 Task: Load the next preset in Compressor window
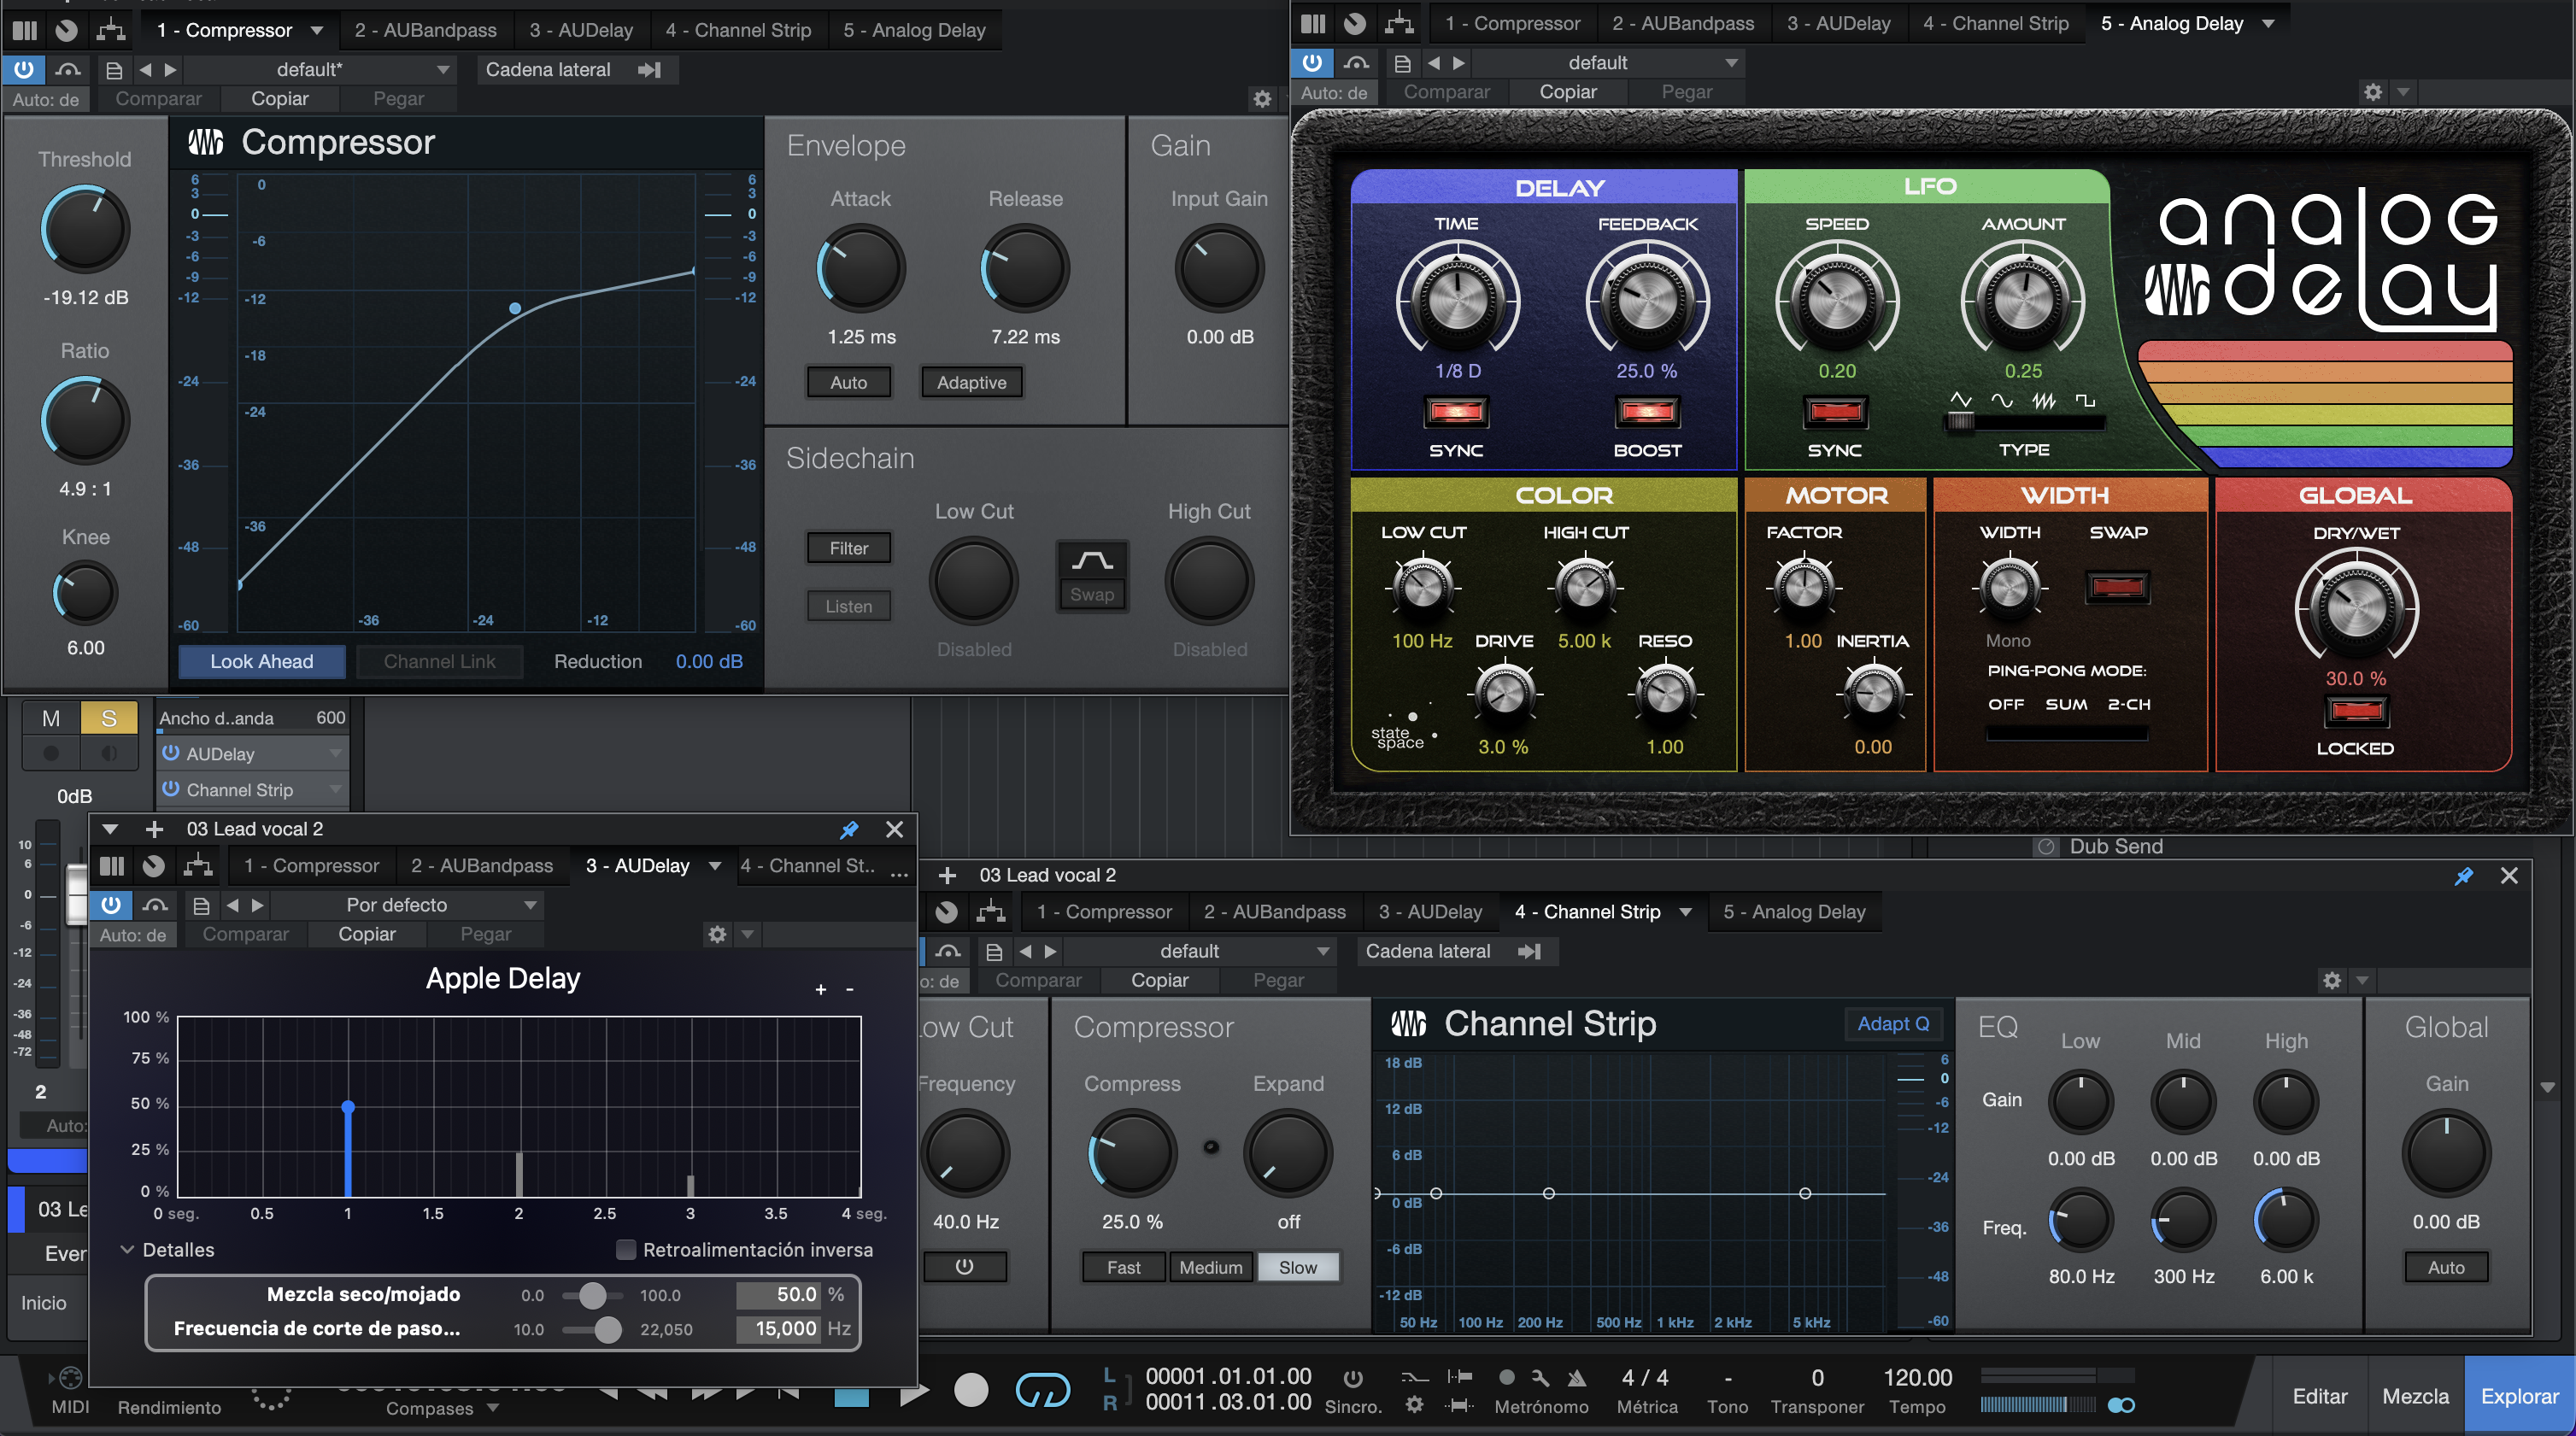[171, 70]
